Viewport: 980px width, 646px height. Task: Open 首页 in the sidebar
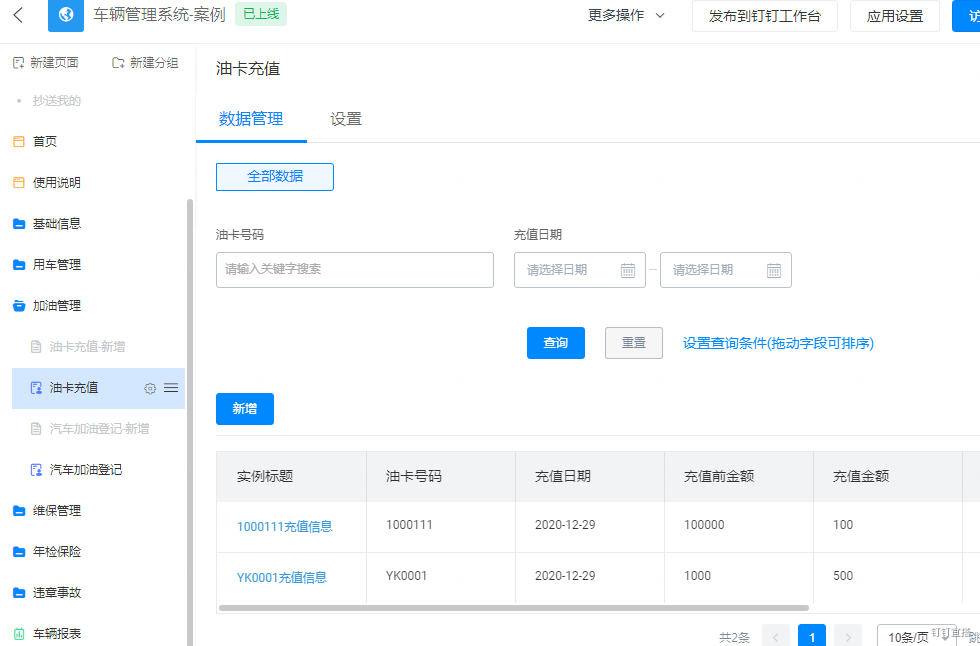tap(45, 142)
